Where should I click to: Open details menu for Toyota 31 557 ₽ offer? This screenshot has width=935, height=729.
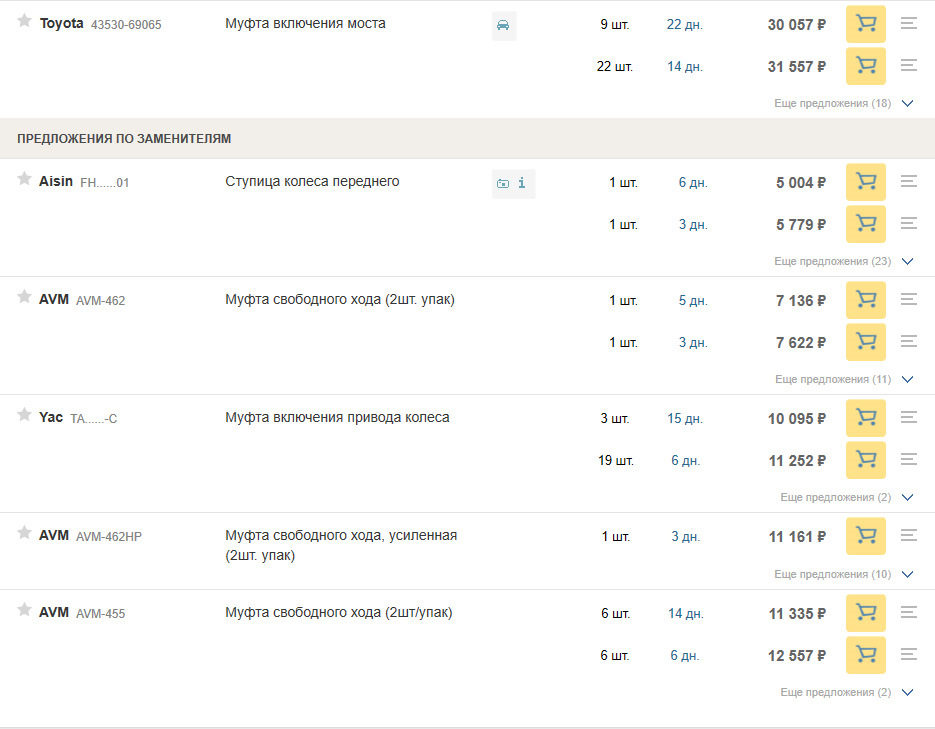pyautogui.click(x=909, y=66)
